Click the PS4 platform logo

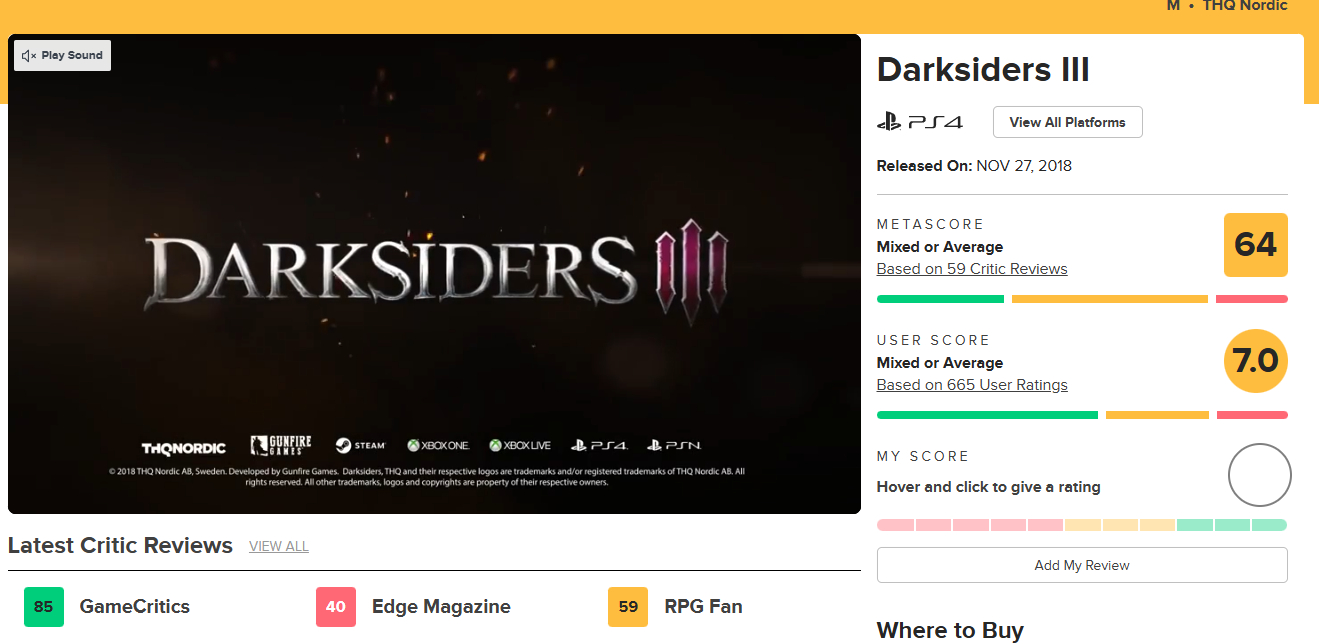(x=919, y=123)
